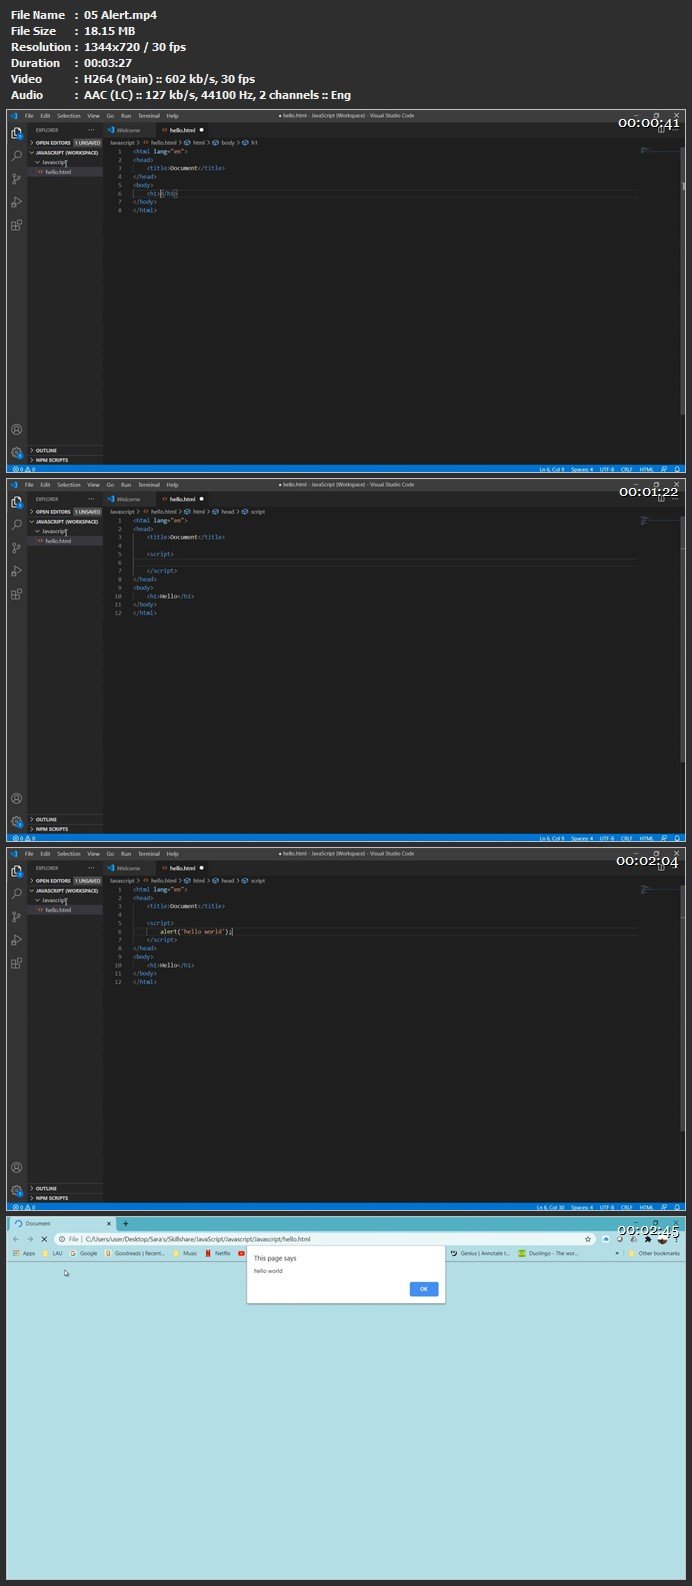Click 'CRLF' in the 00:02:04 frame status bar

coord(627,1207)
